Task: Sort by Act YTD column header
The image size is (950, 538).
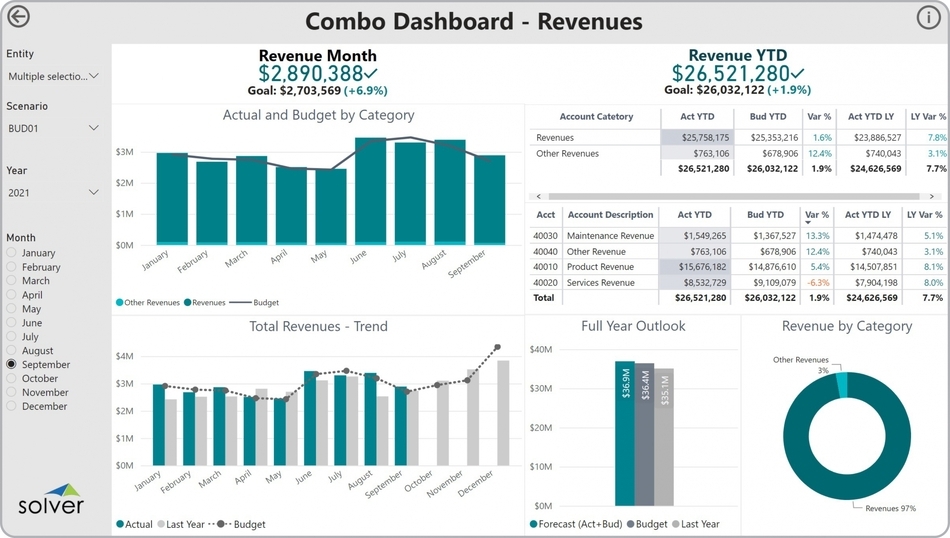Action: click(x=694, y=215)
